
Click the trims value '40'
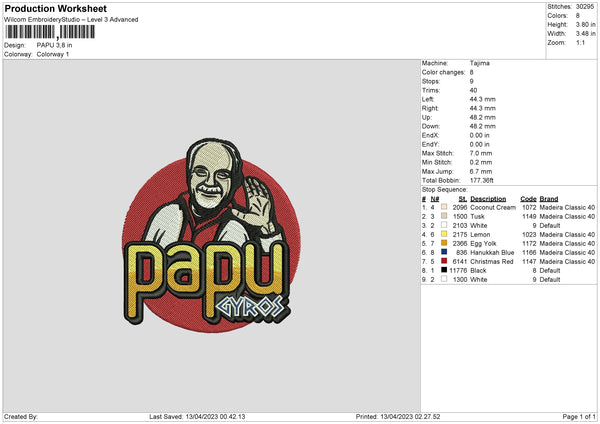[473, 90]
